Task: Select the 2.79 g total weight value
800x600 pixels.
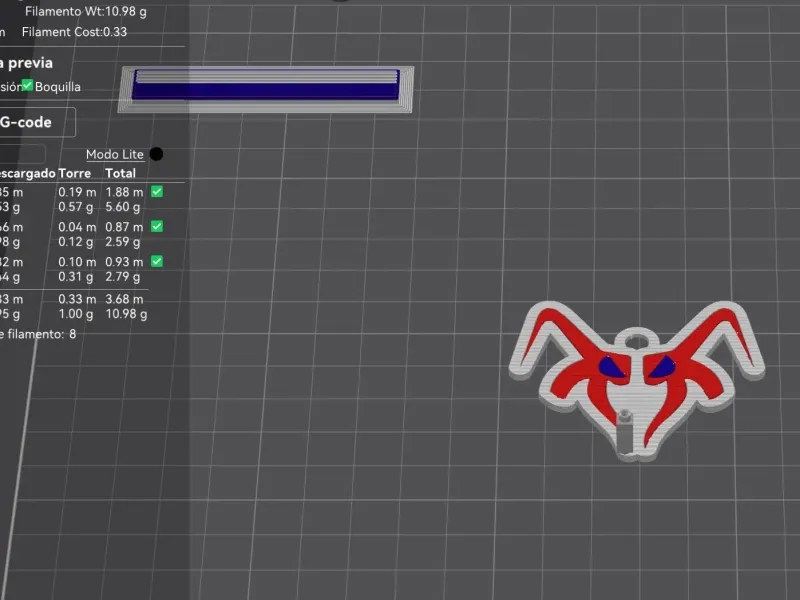Action: [122, 277]
